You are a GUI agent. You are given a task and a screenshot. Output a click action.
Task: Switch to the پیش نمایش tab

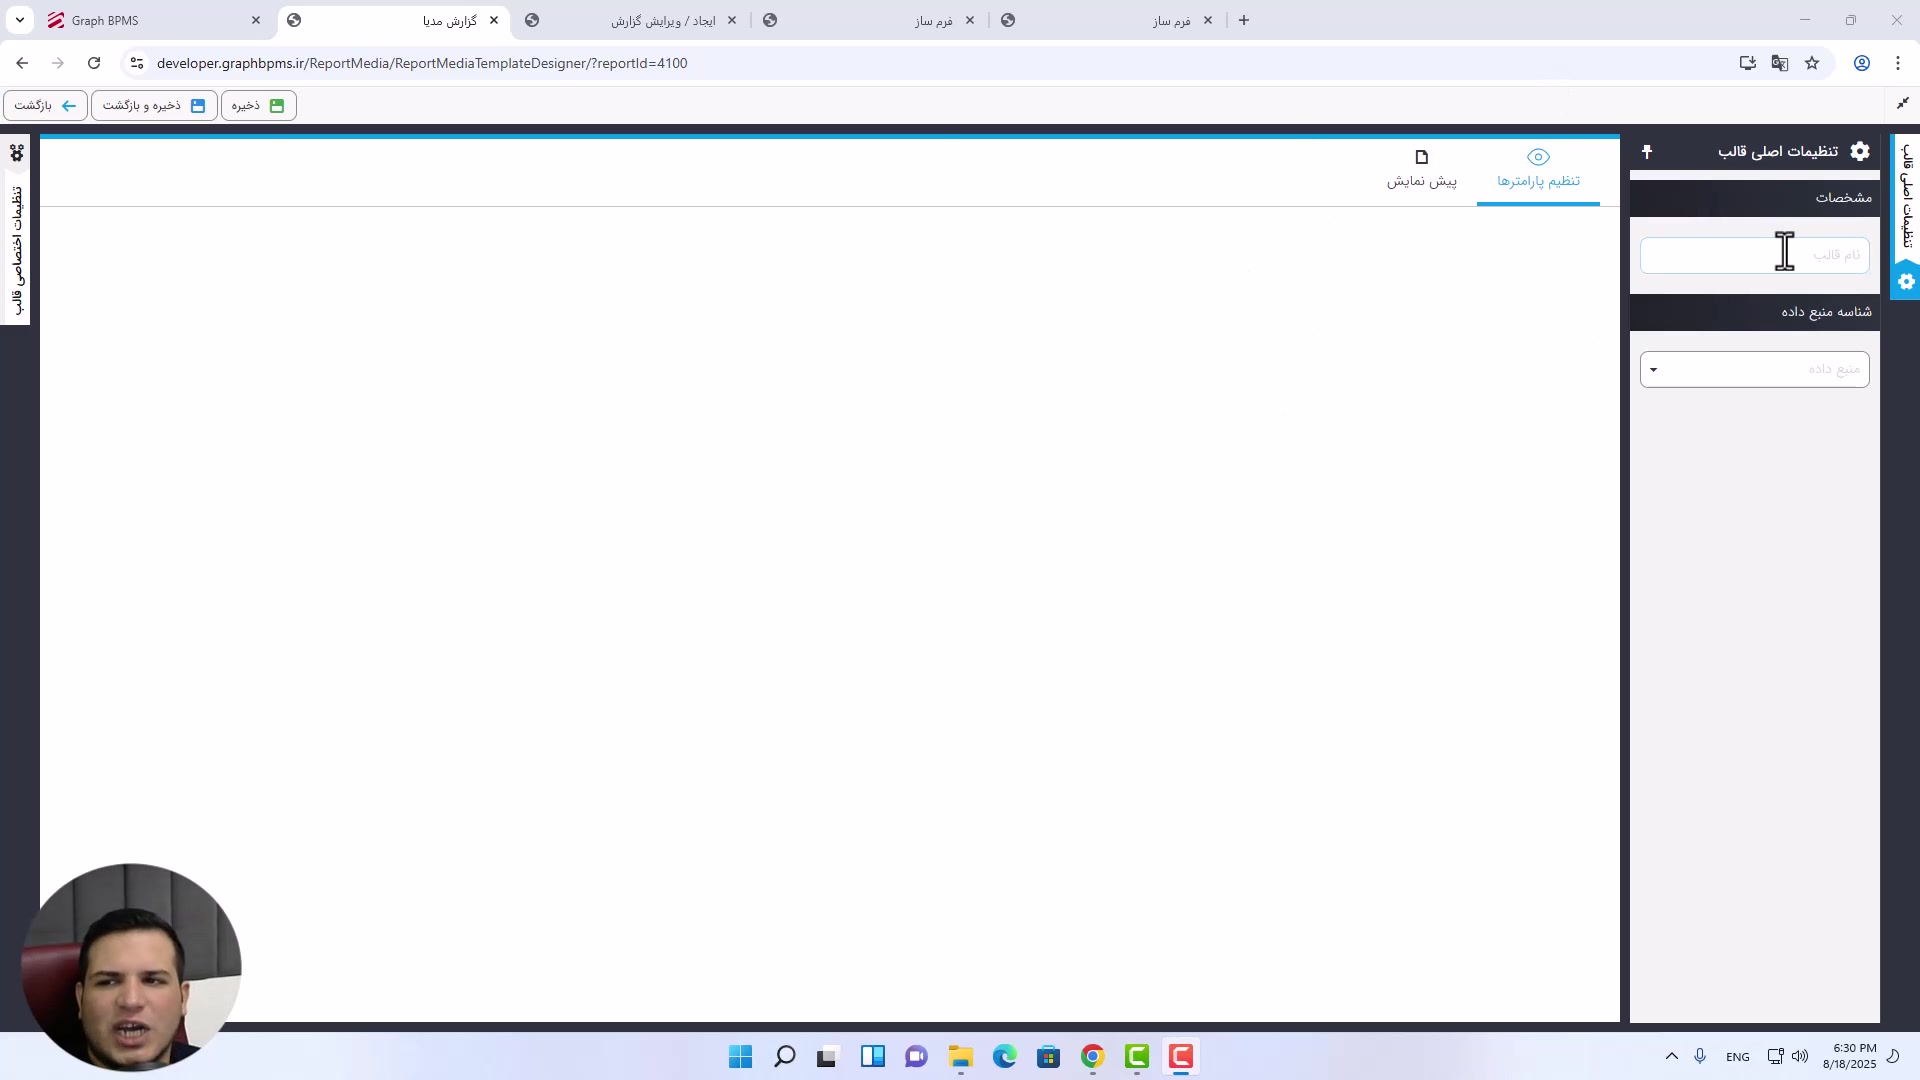(x=1421, y=170)
